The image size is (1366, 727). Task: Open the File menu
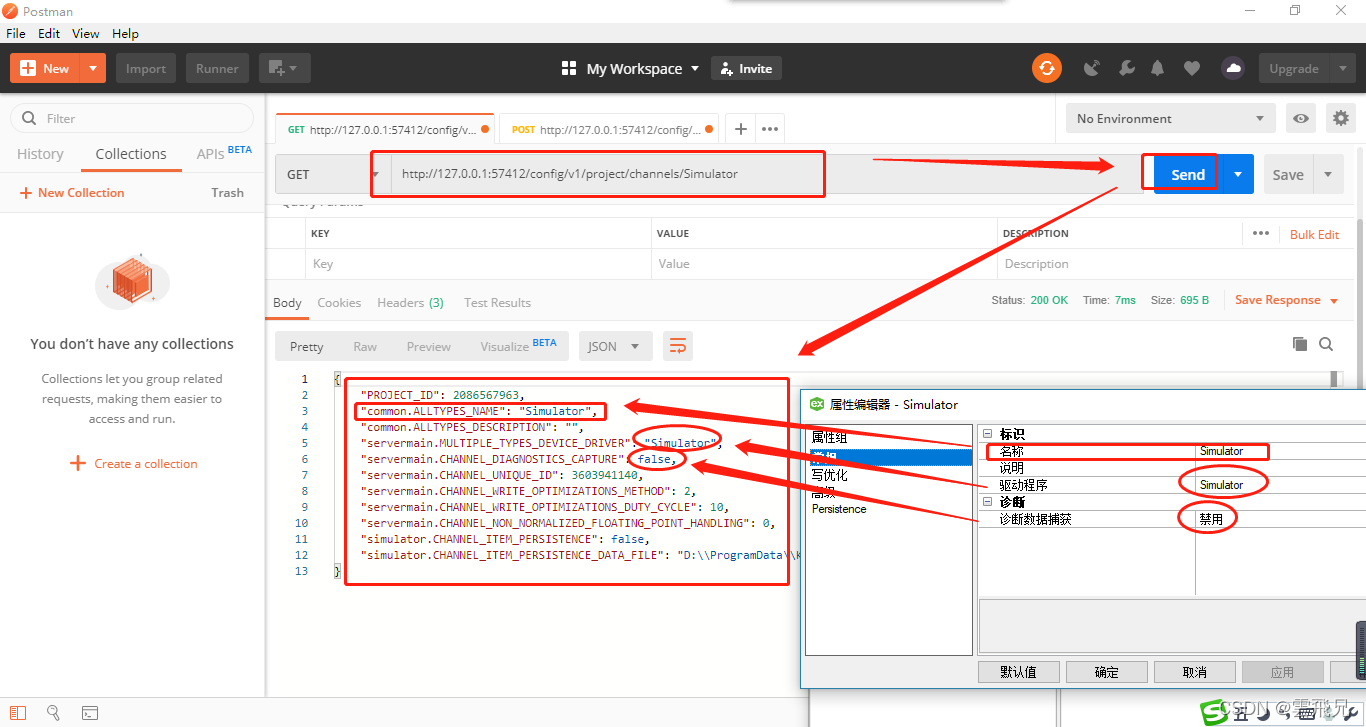[15, 33]
